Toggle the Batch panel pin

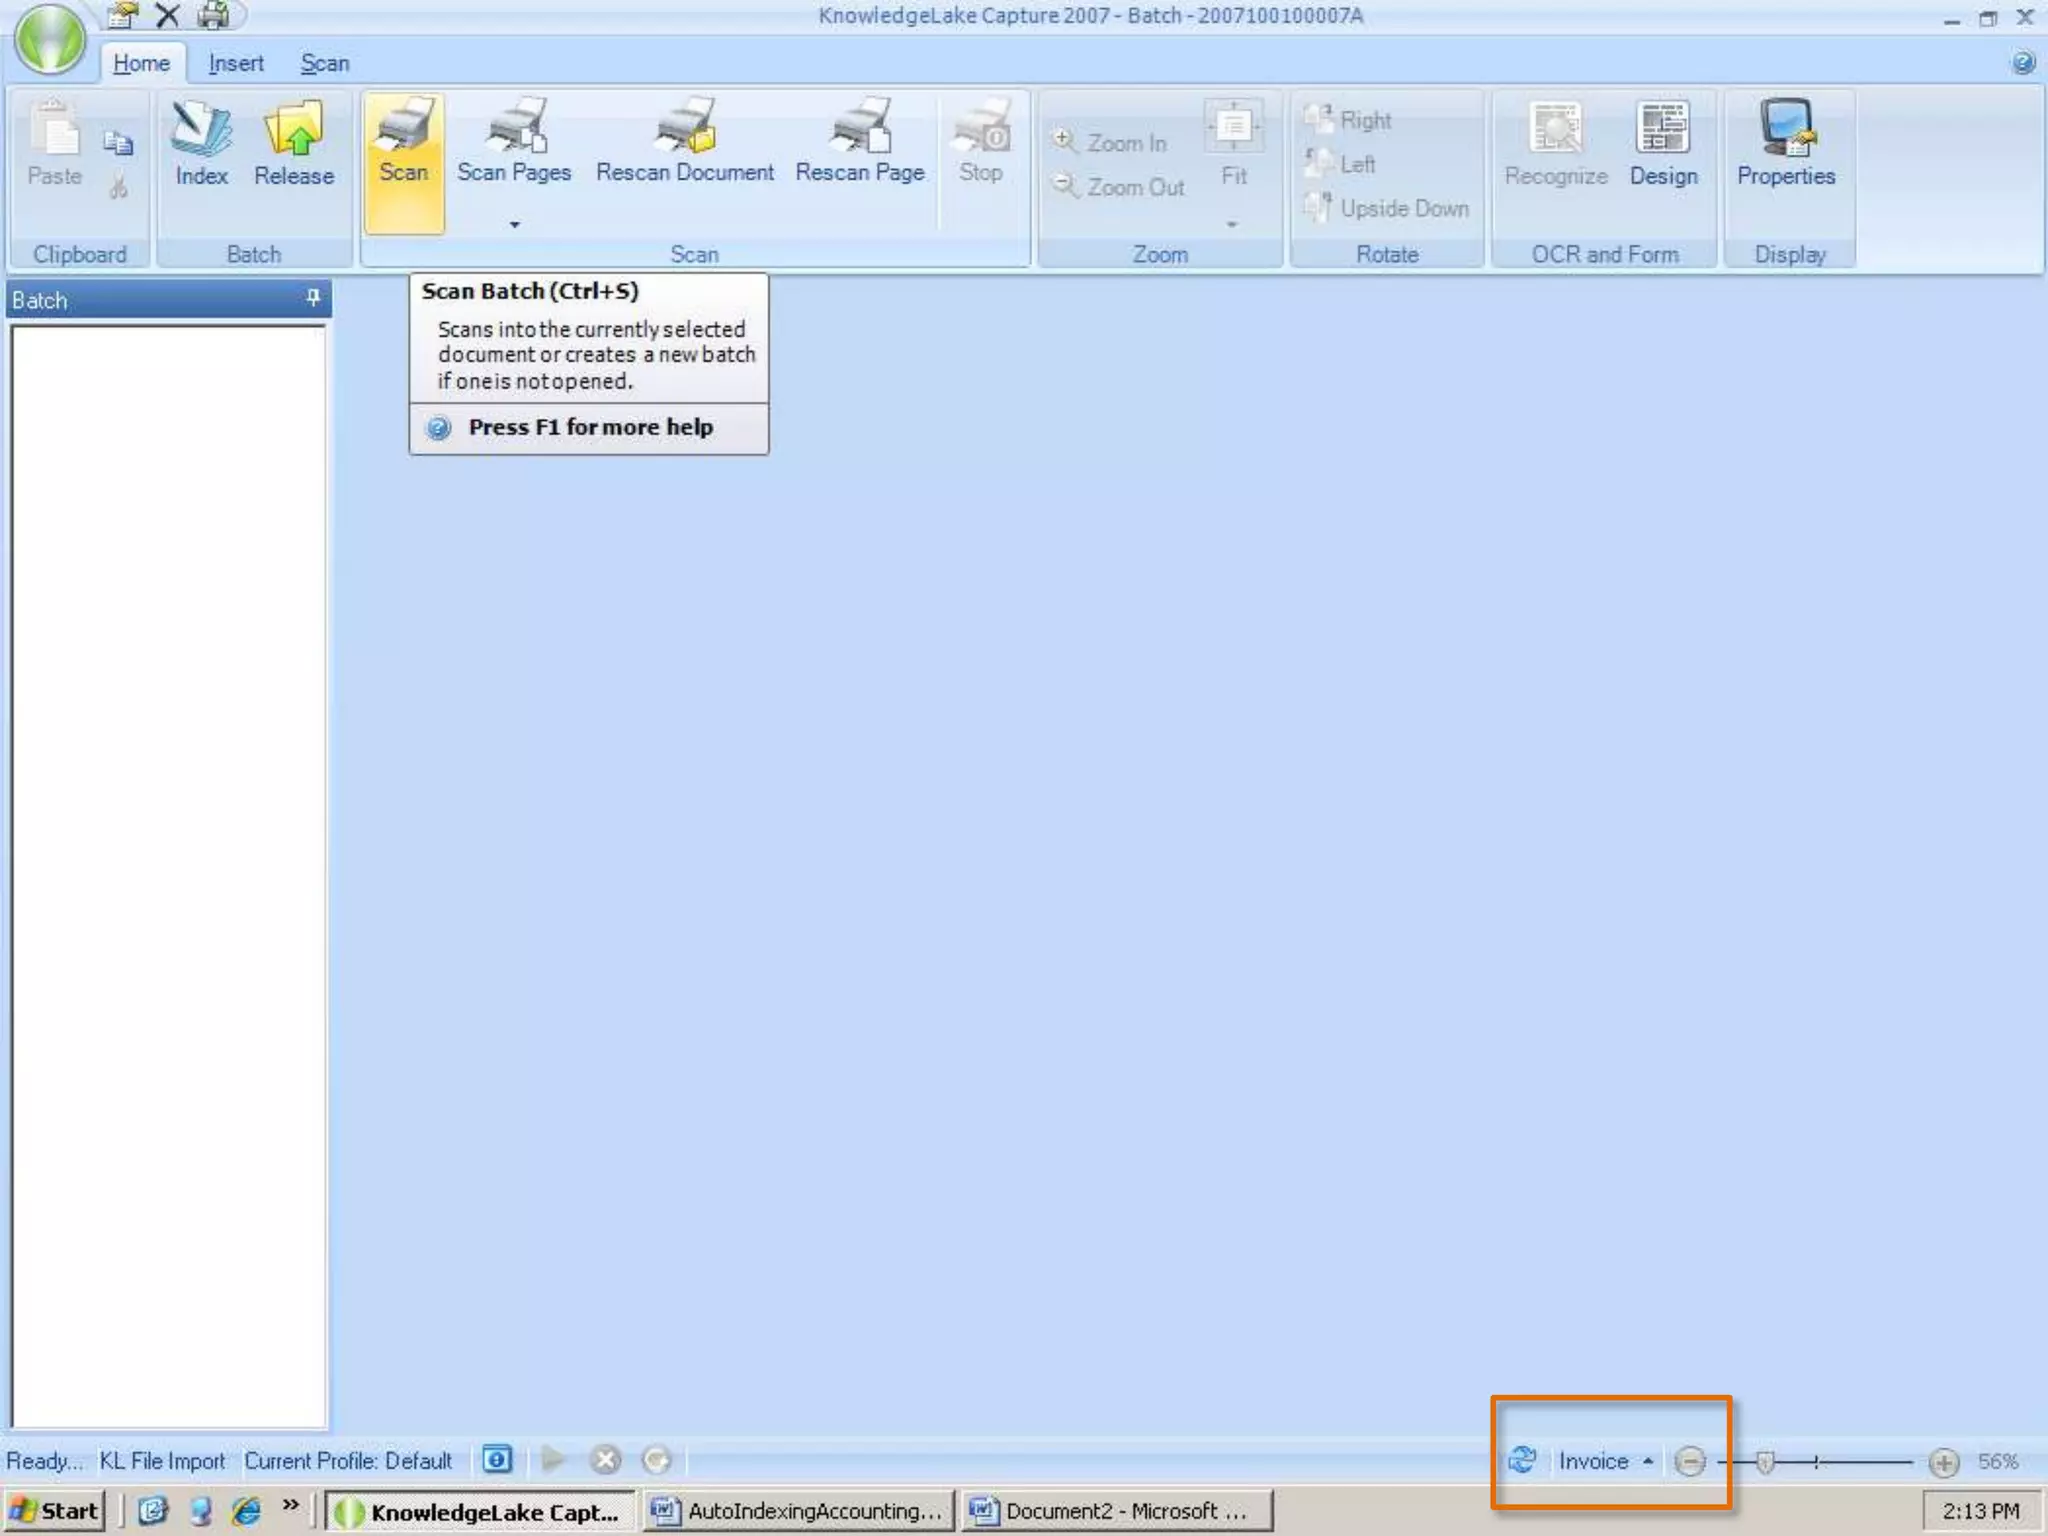coord(313,298)
